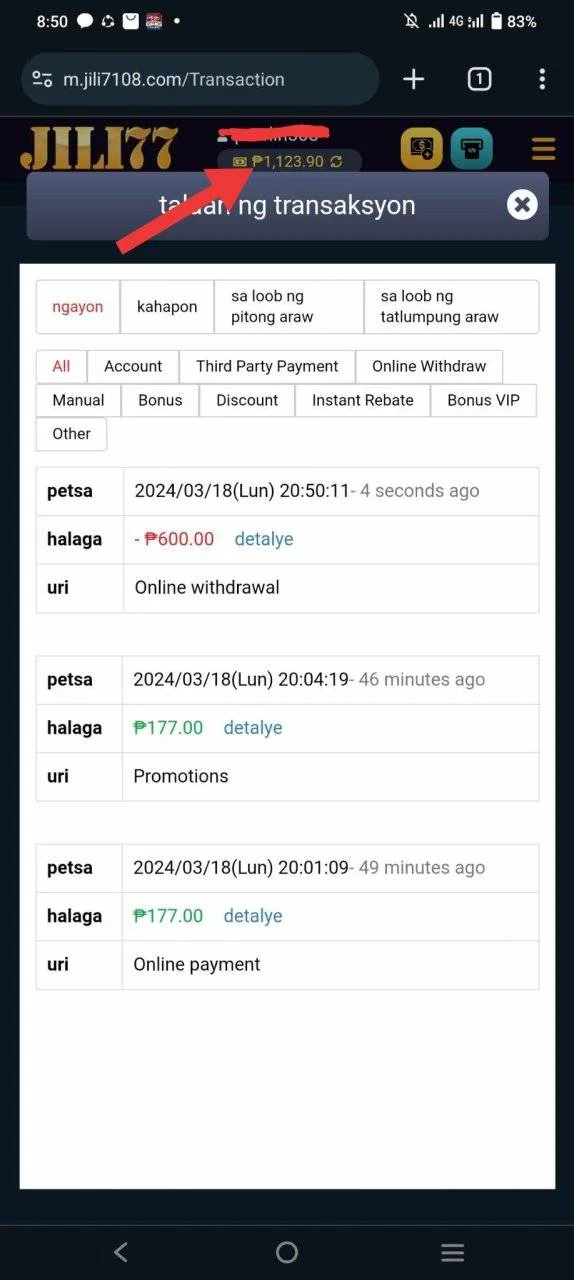The width and height of the screenshot is (574, 1280).
Task: Select the sa loob ng pitong araw filter
Action: pos(289,307)
